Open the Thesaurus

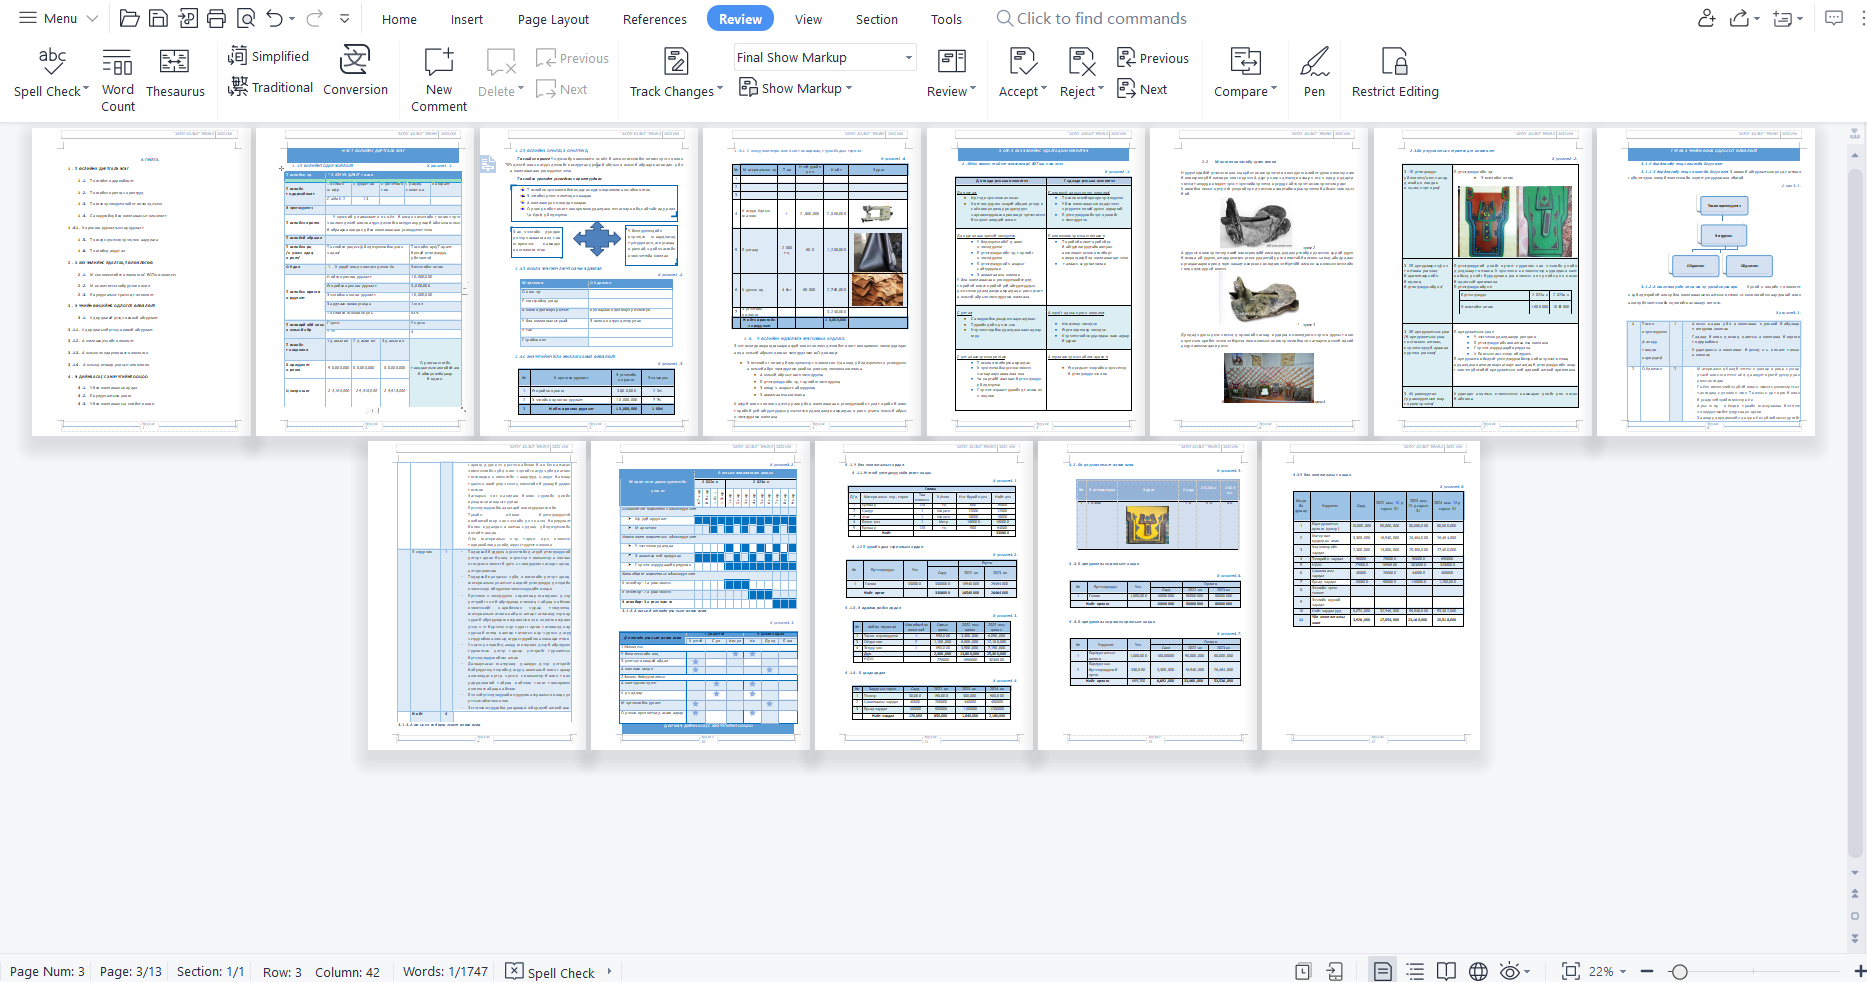[x=175, y=73]
